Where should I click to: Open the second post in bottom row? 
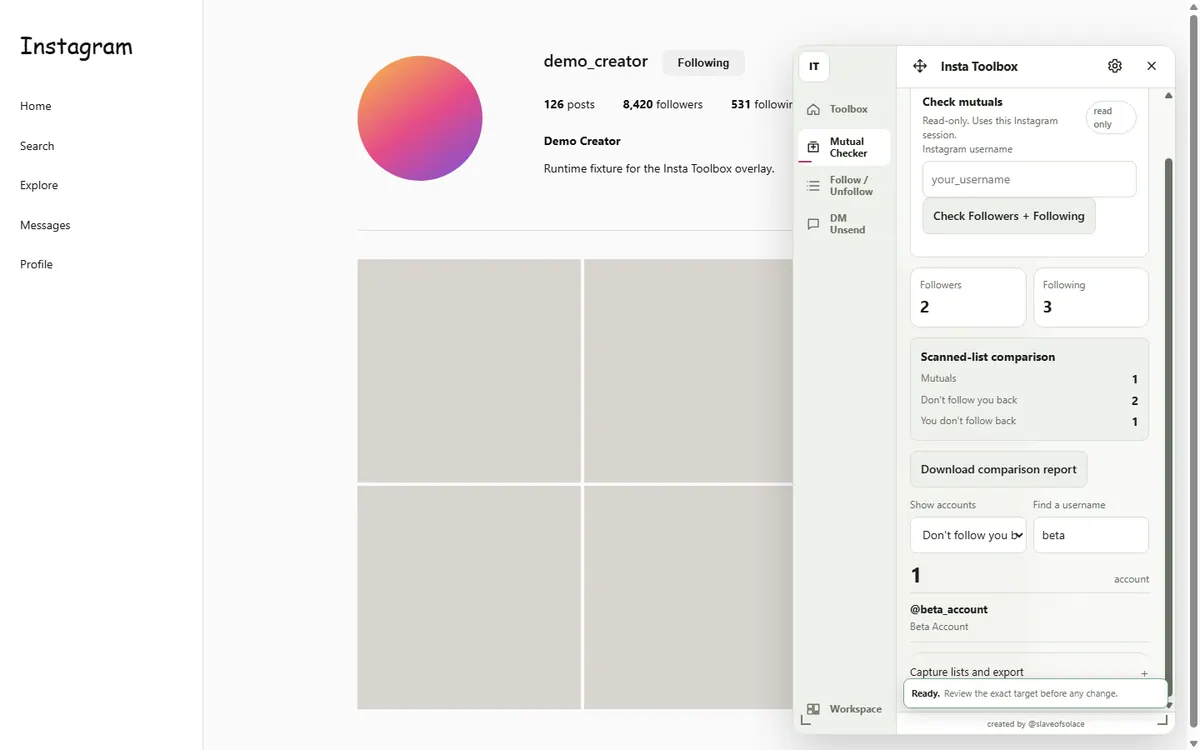coord(688,597)
